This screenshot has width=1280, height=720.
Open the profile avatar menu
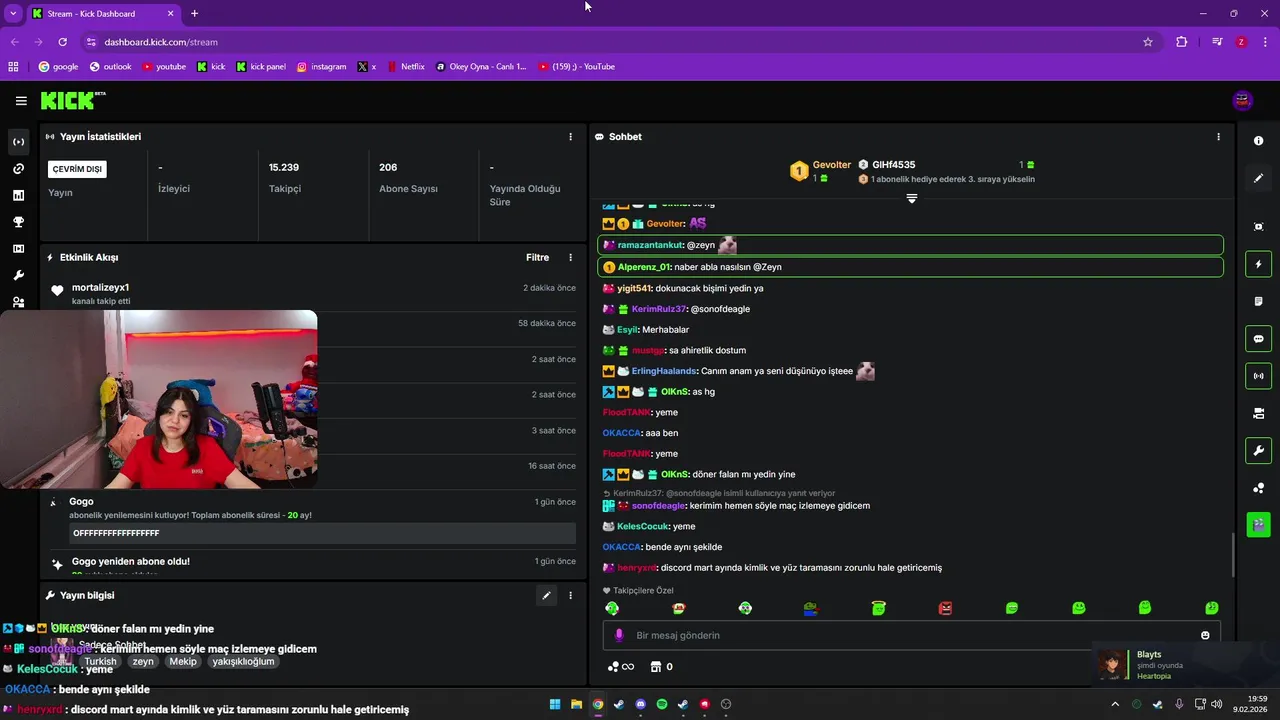[x=1243, y=100]
